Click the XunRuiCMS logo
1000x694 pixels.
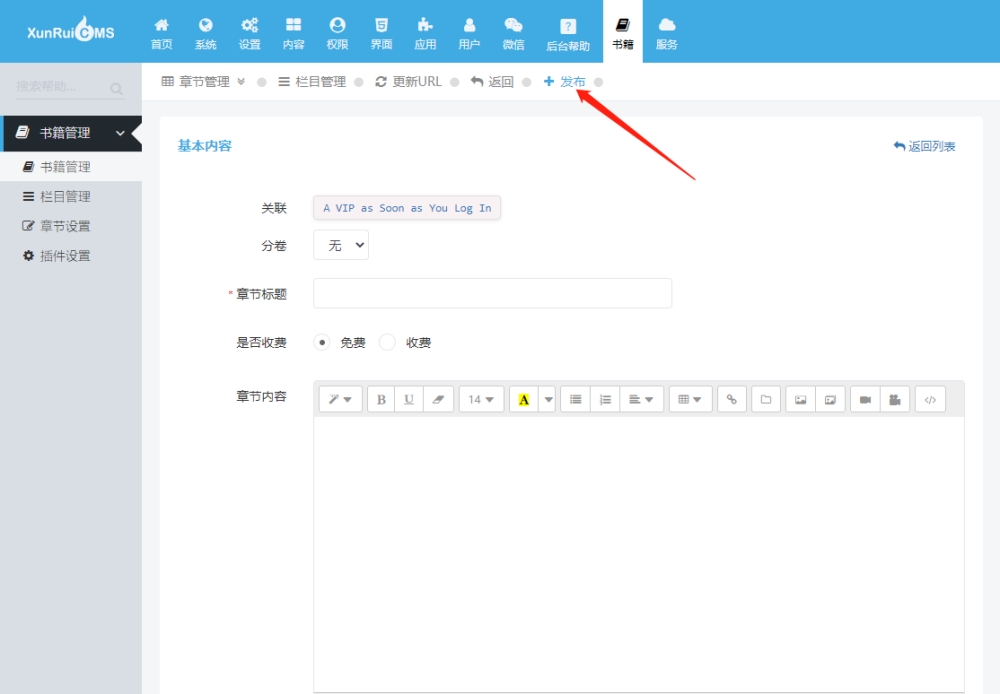click(71, 30)
